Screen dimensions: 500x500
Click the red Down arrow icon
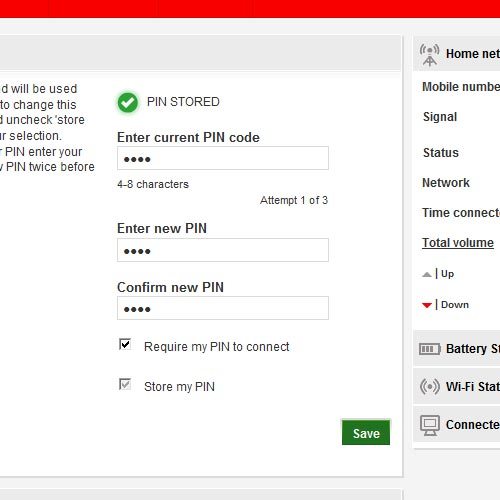point(427,305)
